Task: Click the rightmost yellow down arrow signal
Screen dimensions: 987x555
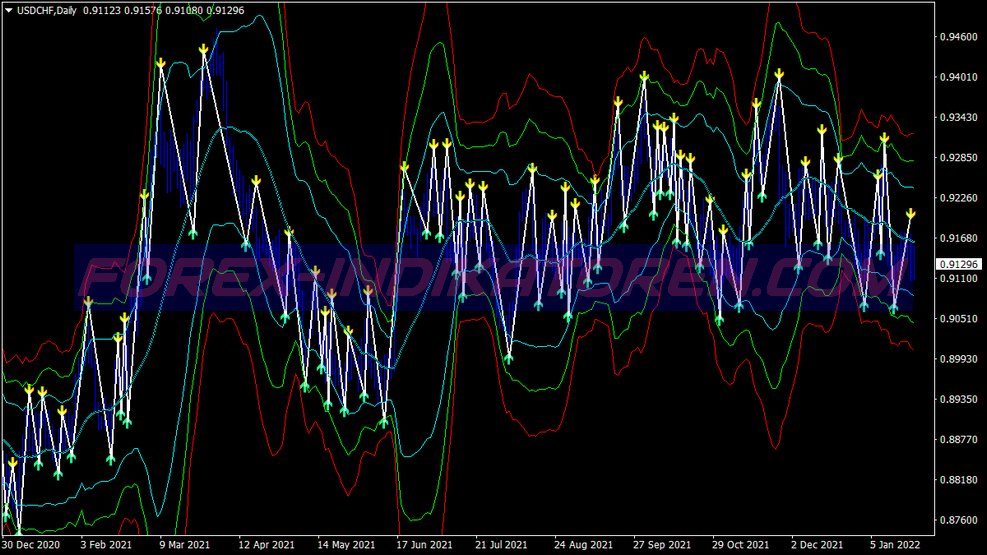Action: click(911, 214)
